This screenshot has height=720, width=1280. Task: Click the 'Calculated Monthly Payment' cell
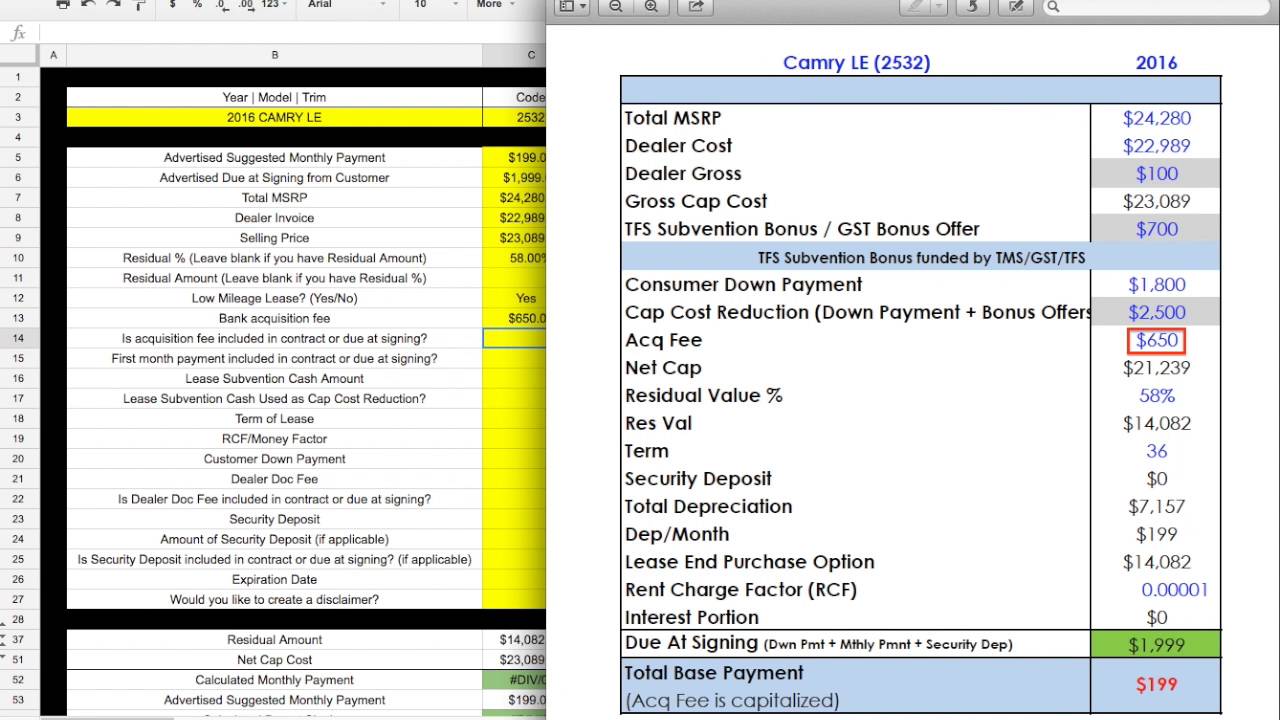[274, 679]
